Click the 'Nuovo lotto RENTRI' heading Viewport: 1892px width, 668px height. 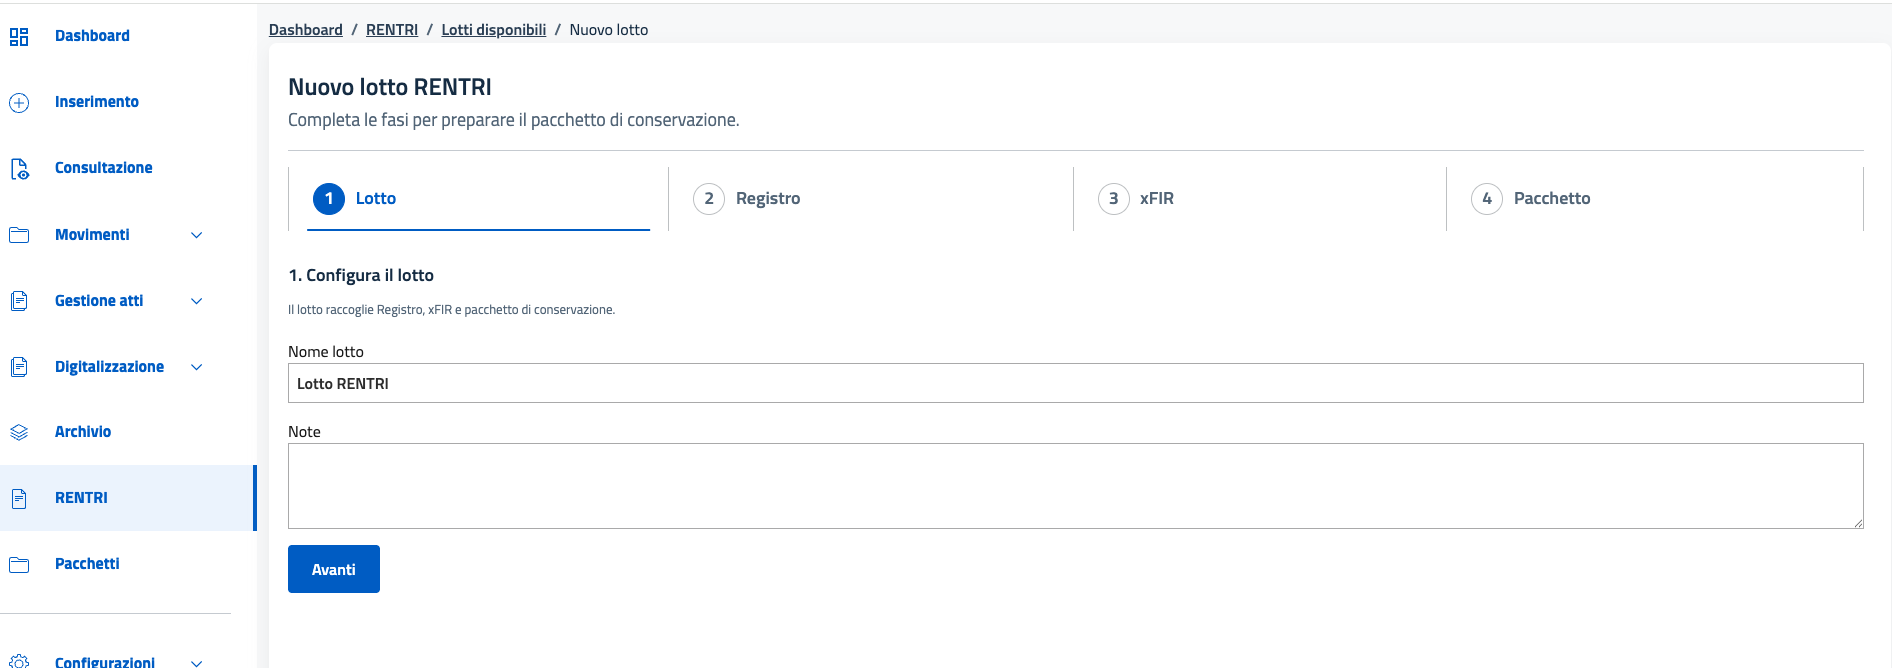pyautogui.click(x=390, y=87)
